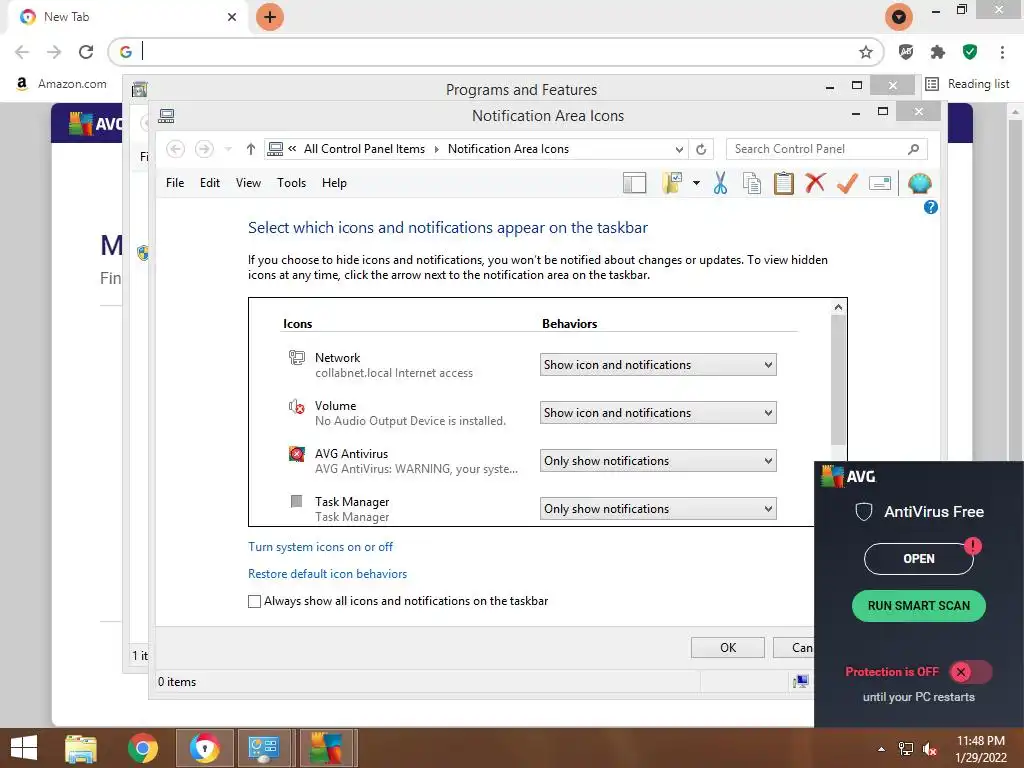Bookmark this tab with the star icon
This screenshot has height=768, width=1024.
(866, 52)
